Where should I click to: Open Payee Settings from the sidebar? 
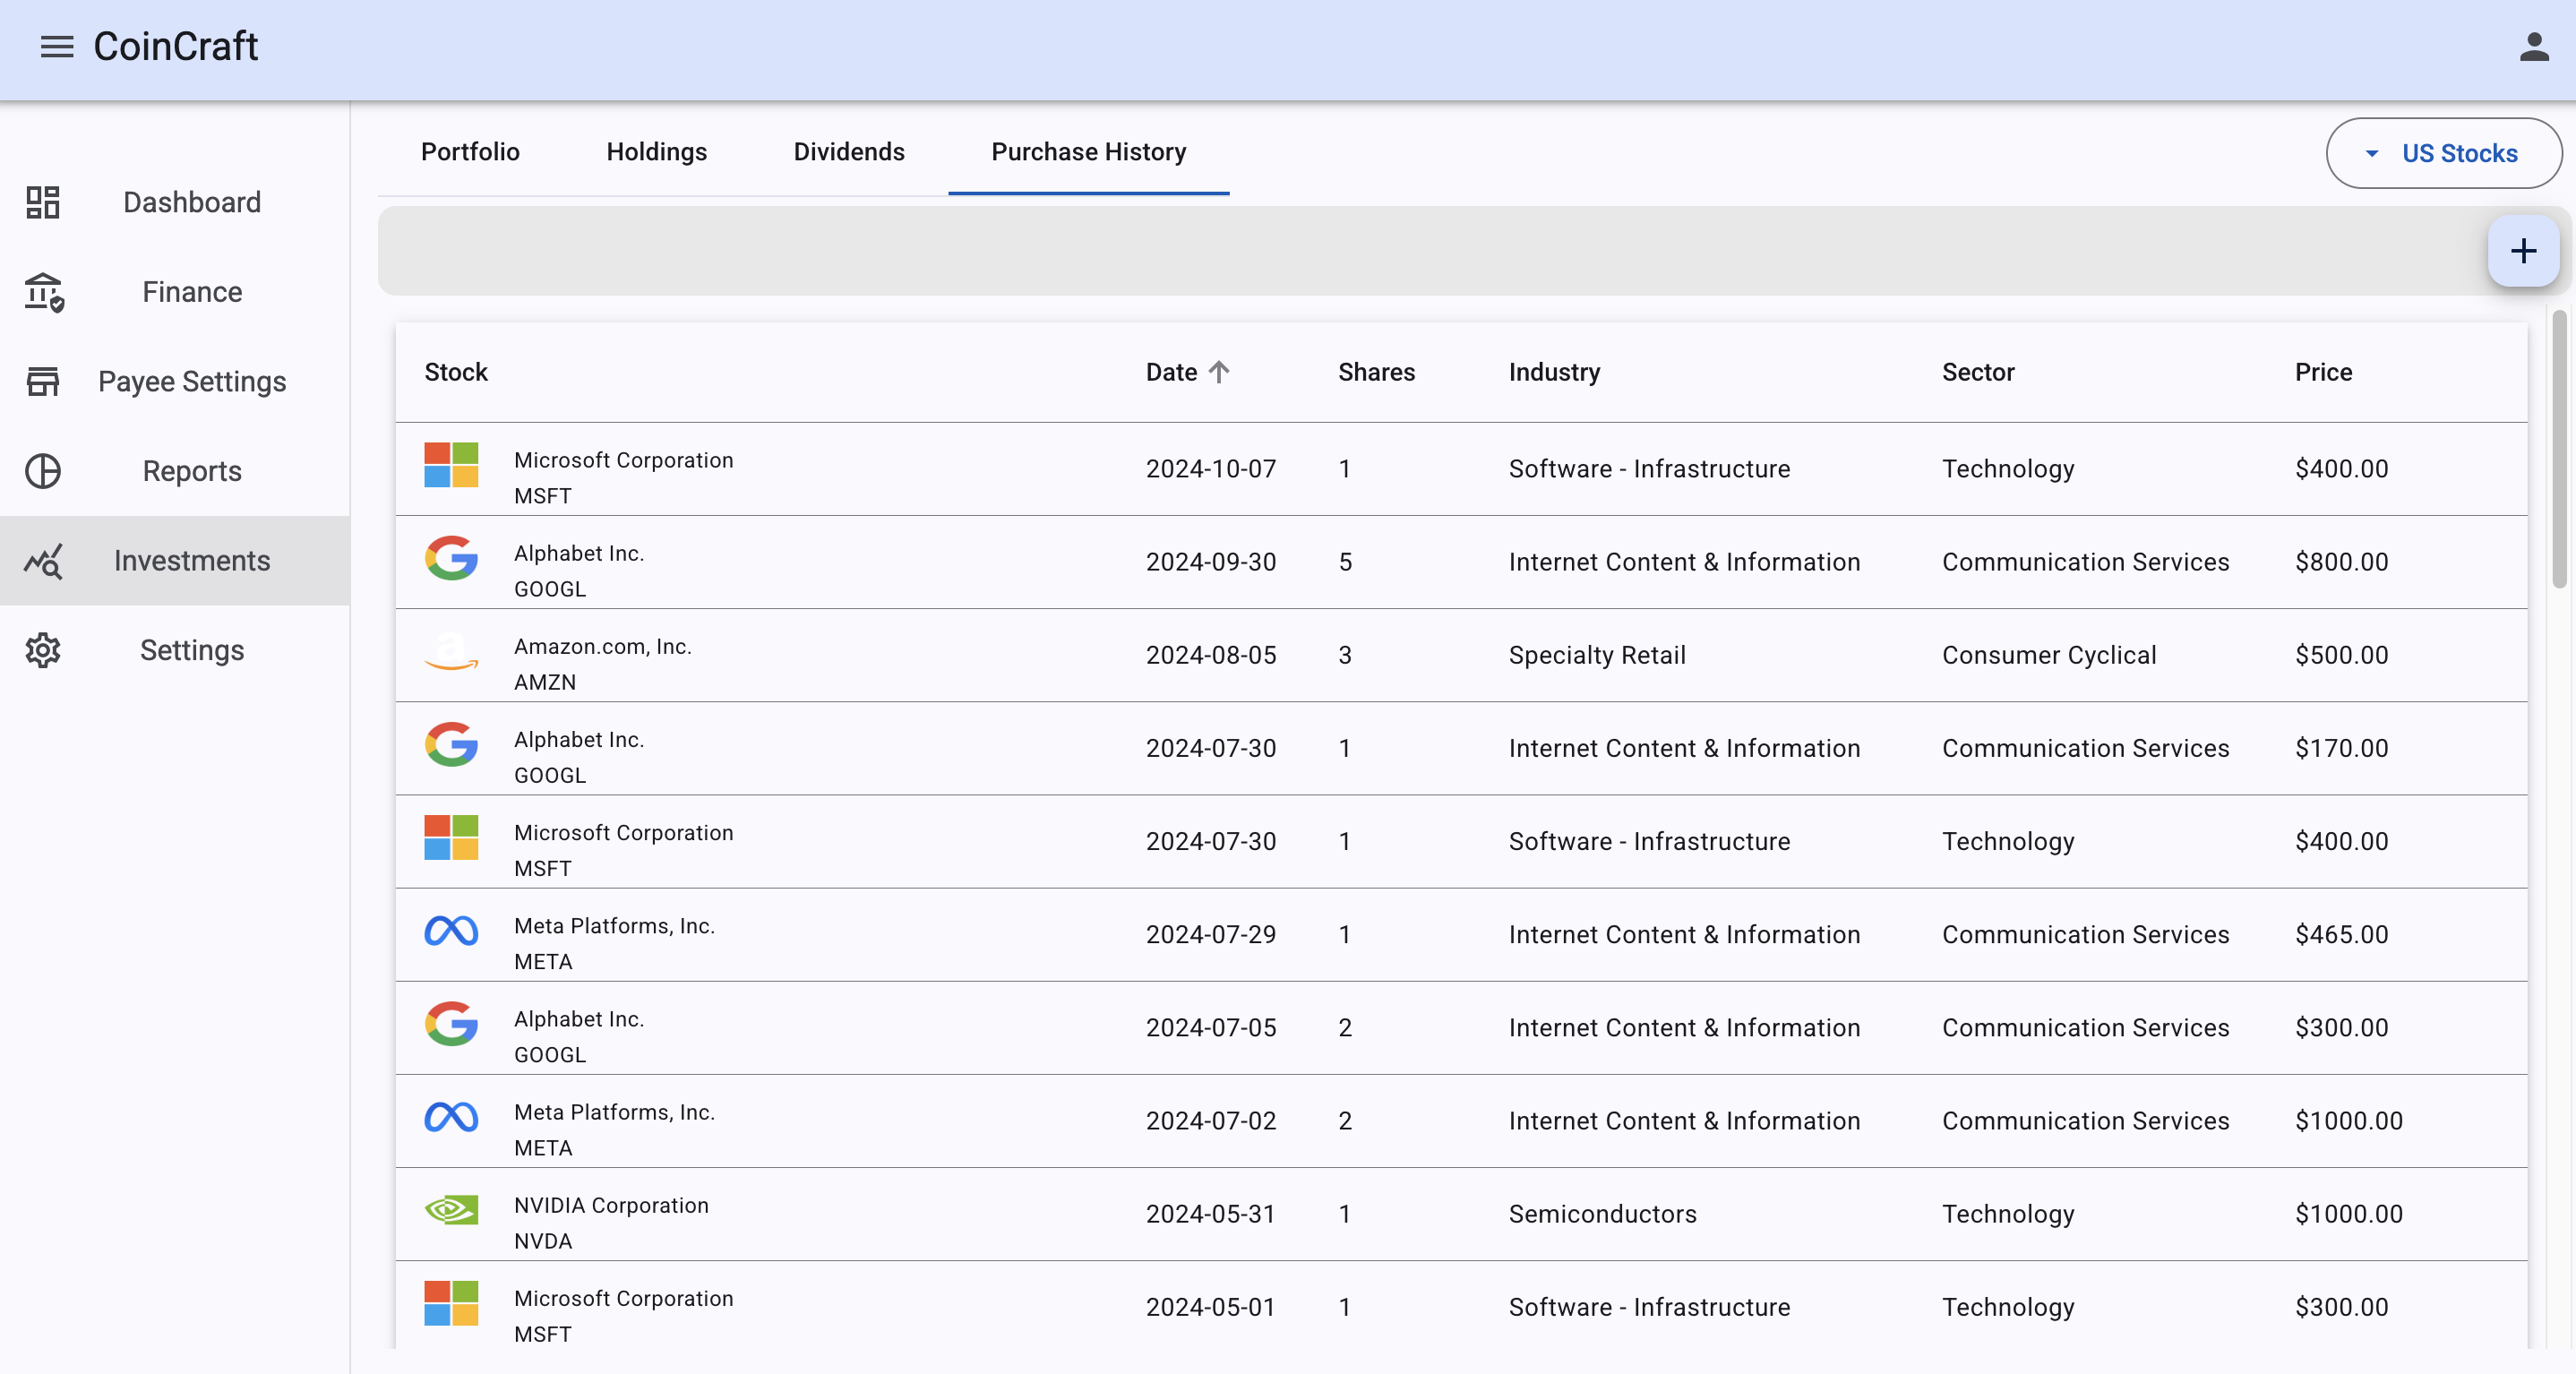click(x=175, y=381)
